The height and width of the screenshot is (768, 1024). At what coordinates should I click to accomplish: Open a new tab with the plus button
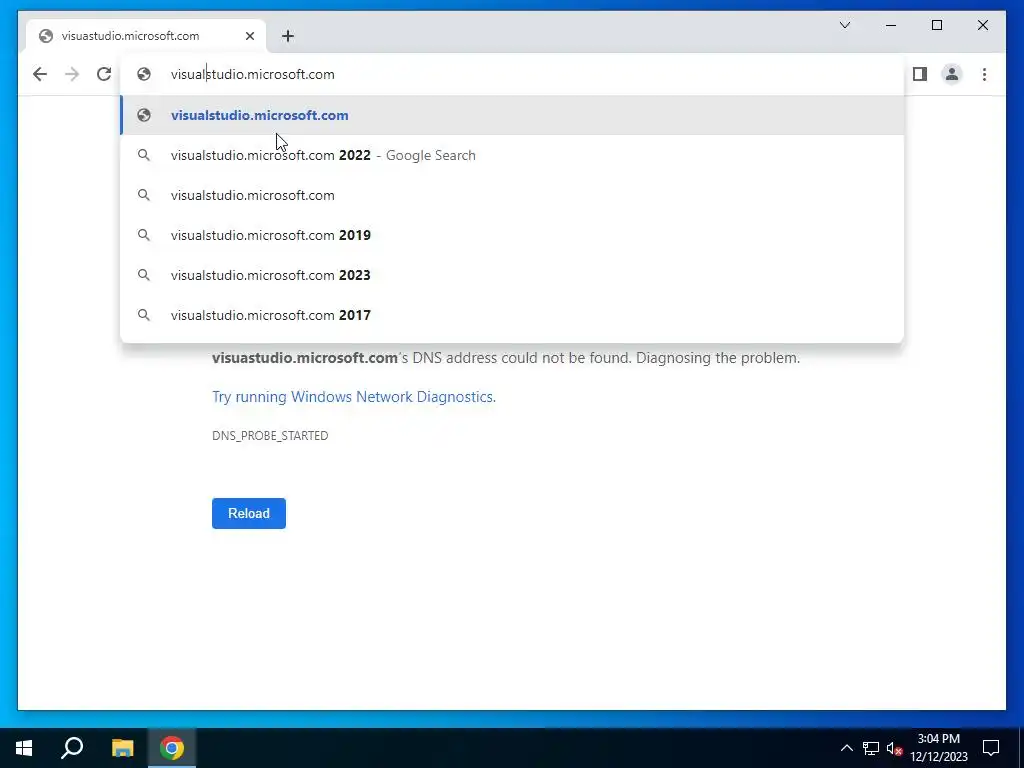(288, 36)
